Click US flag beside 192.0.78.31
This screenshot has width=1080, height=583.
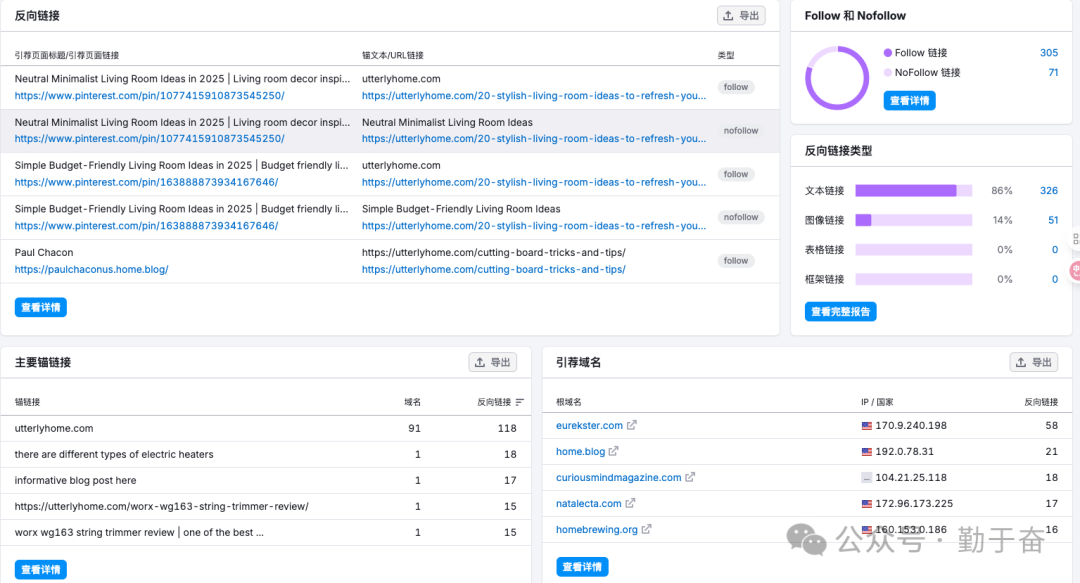point(866,452)
